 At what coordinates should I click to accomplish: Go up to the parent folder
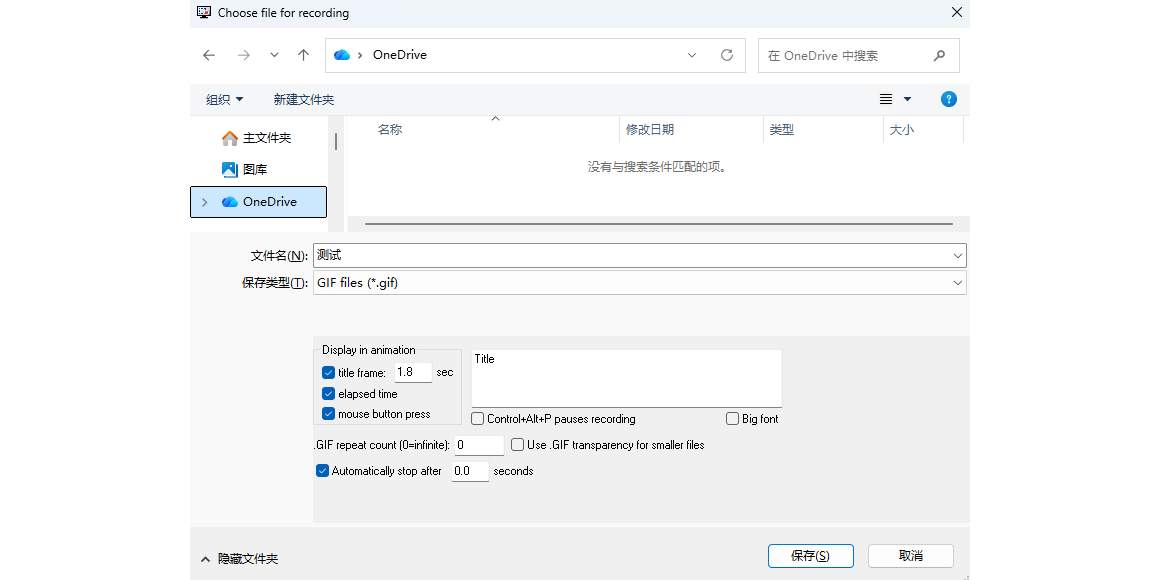coord(304,55)
